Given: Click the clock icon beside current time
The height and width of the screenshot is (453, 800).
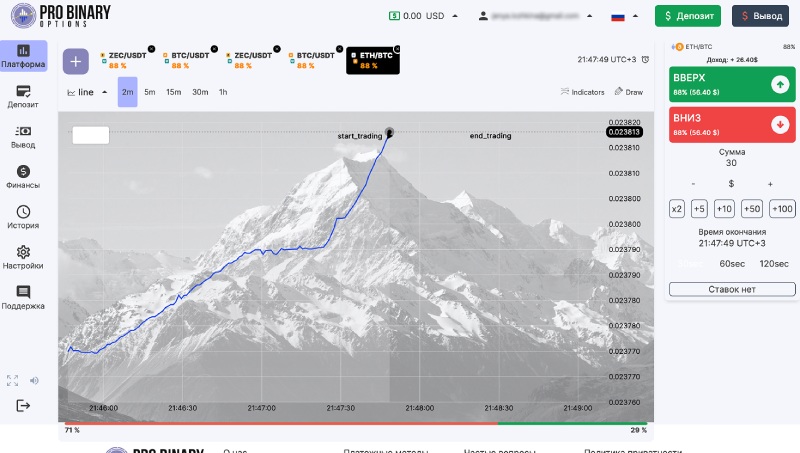Looking at the screenshot, I should [x=645, y=60].
